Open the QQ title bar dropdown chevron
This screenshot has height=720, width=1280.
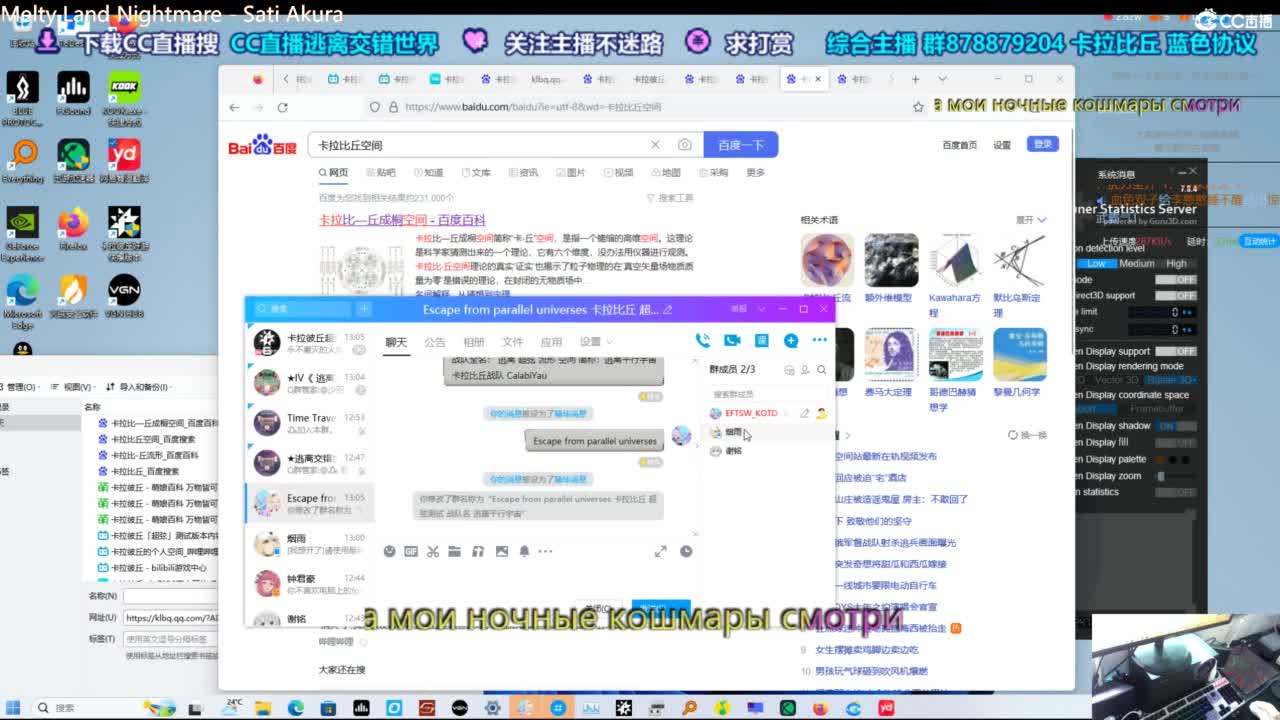pyautogui.click(x=762, y=309)
